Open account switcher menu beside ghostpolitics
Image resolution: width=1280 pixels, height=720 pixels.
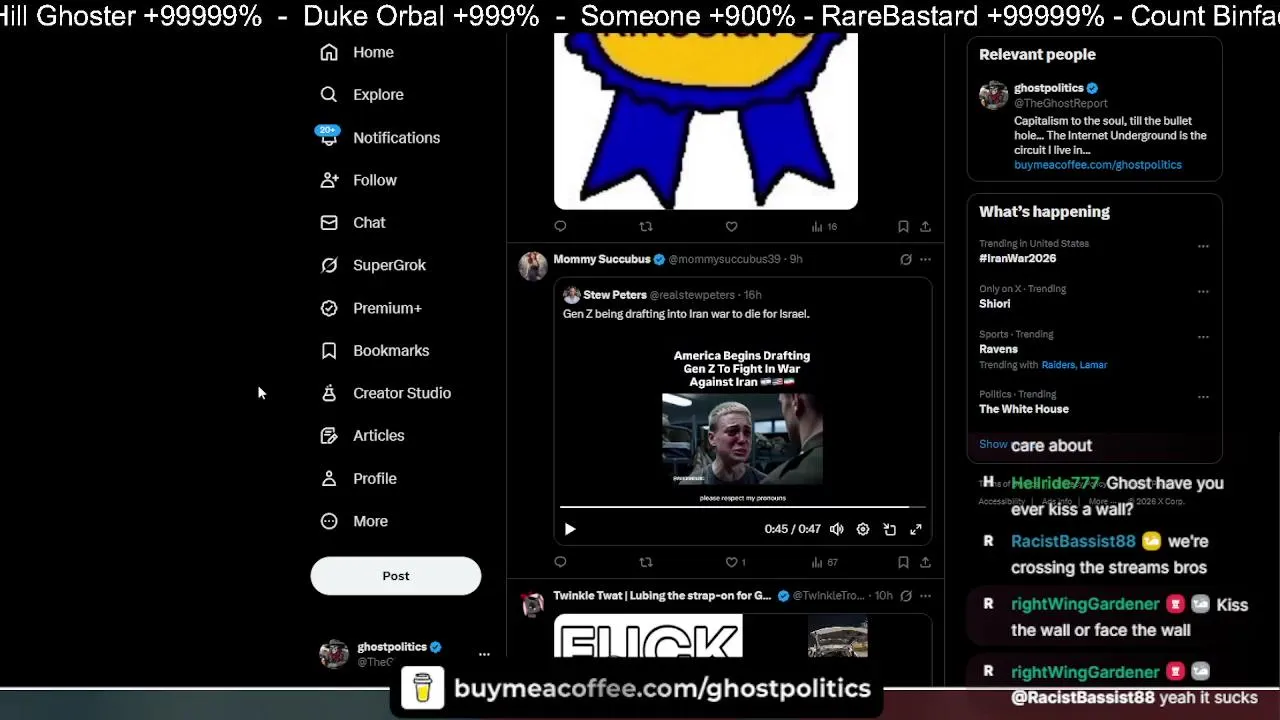[x=484, y=654]
